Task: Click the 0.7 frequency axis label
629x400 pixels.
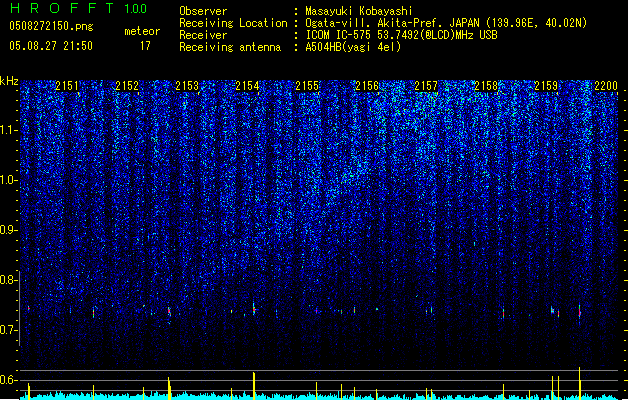Action: tap(9, 330)
